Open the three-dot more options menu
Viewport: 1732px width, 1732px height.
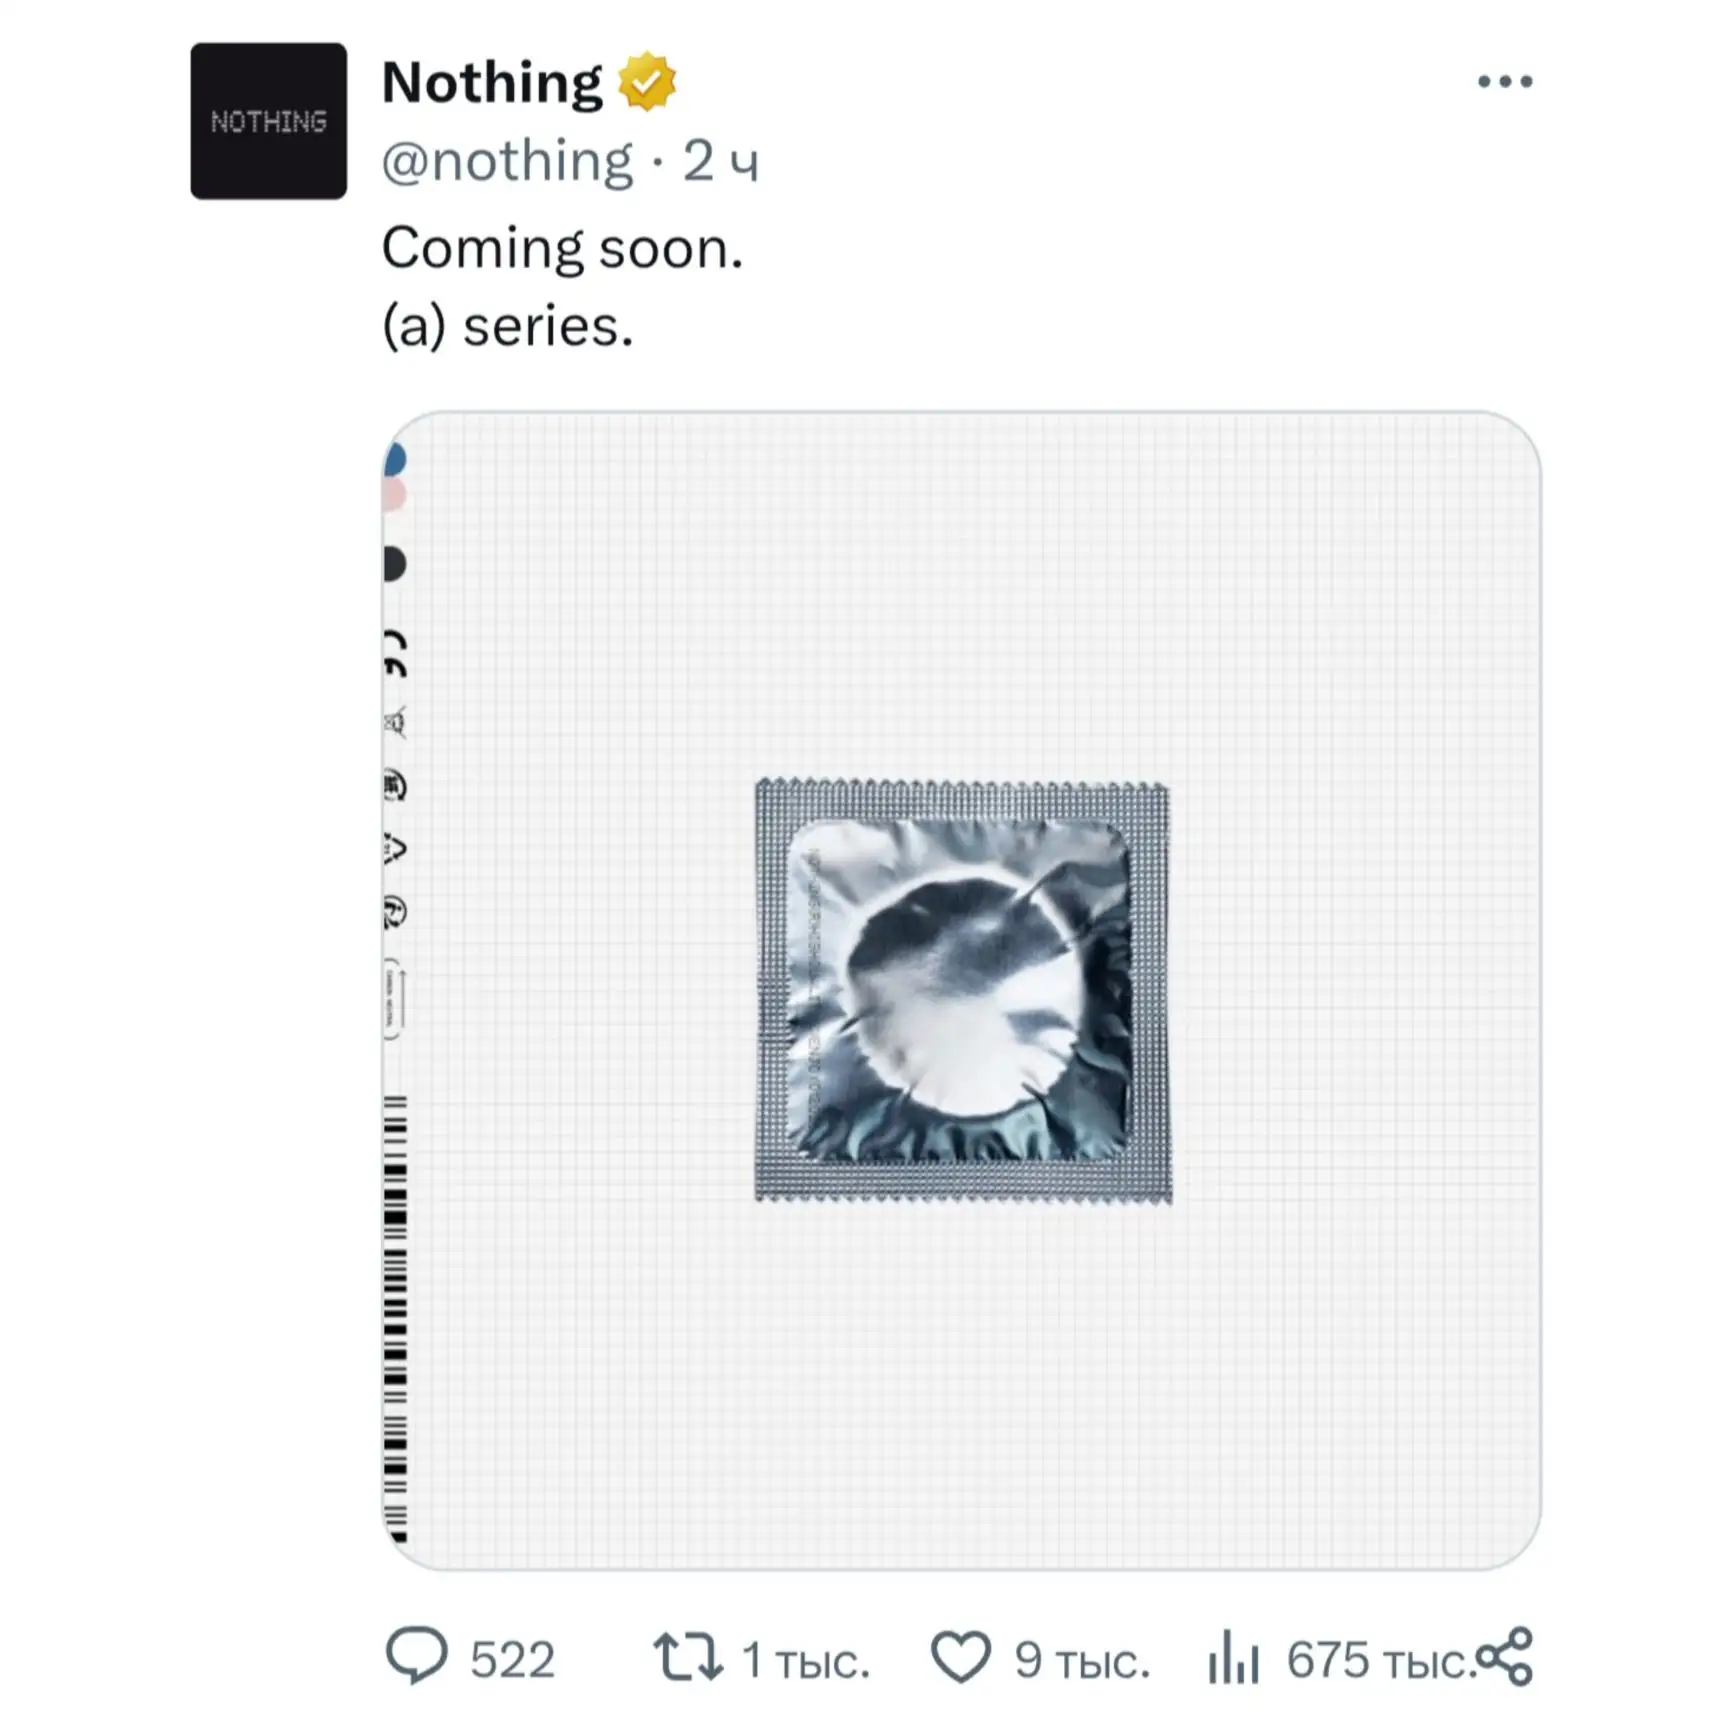coord(1504,82)
